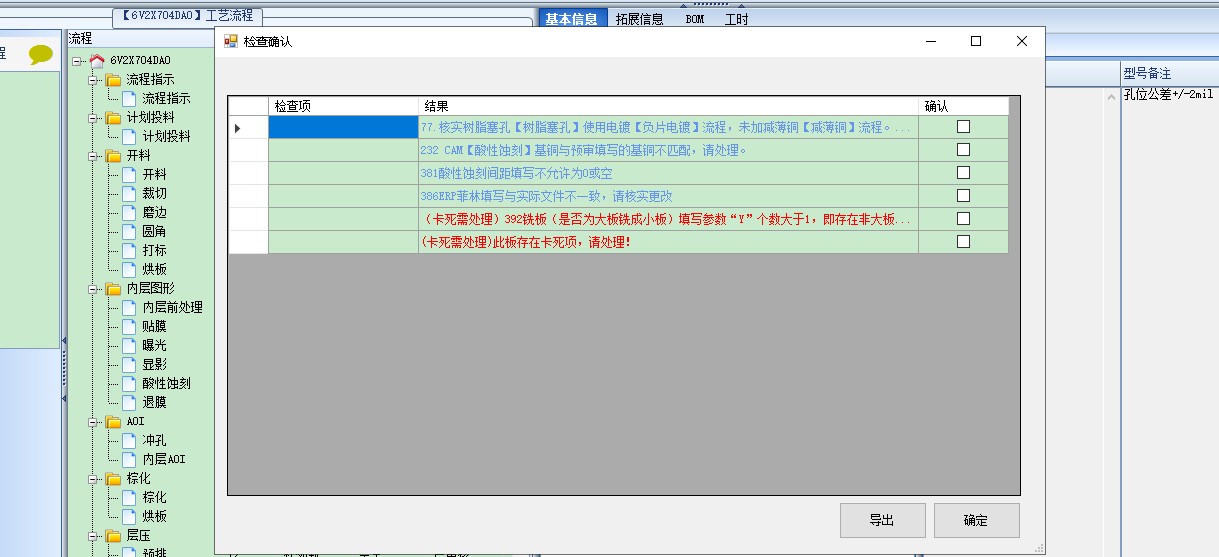This screenshot has height=557, width=1219.
Task: Click the 检查项 column header
Action: click(343, 106)
